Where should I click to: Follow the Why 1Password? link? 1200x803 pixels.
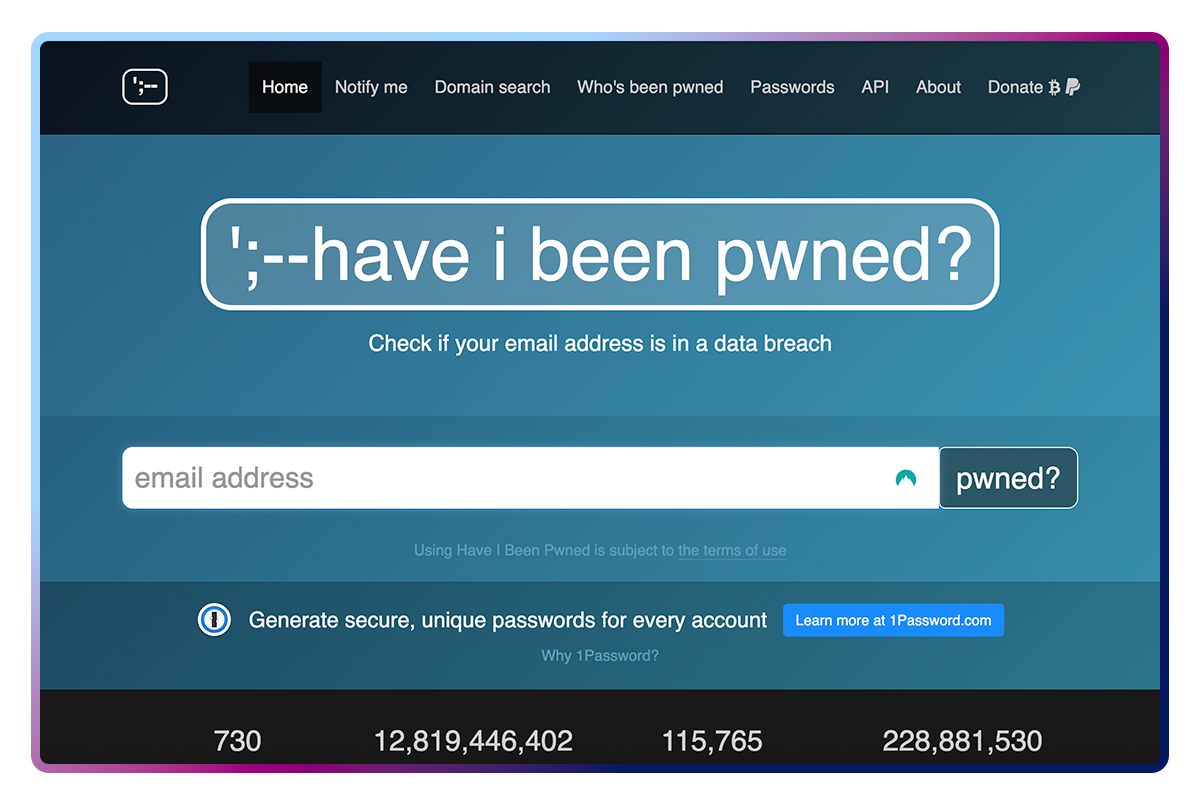(x=600, y=656)
